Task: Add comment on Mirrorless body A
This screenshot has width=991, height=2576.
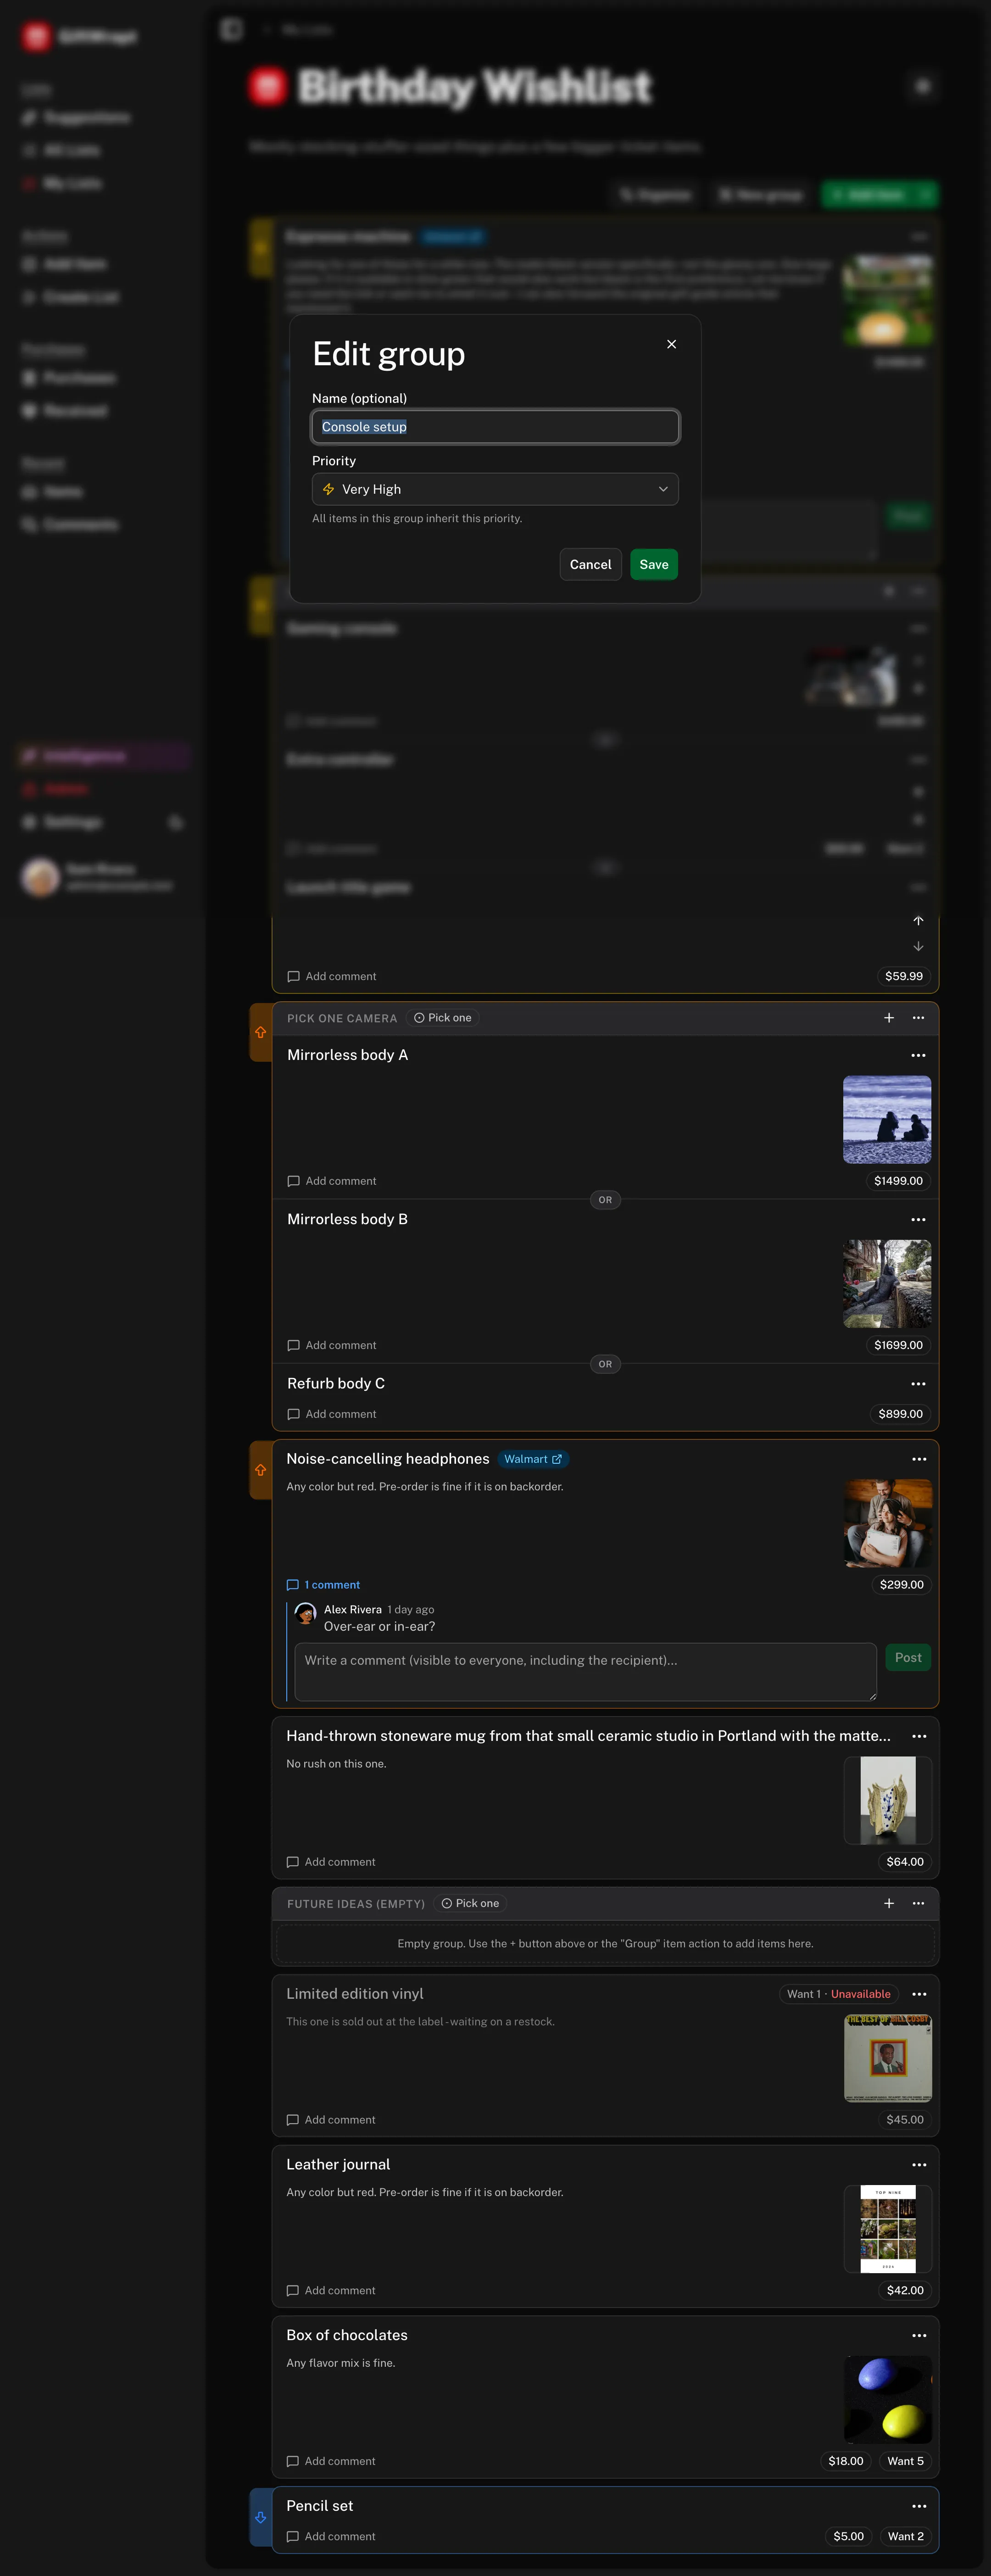Action: (332, 1181)
